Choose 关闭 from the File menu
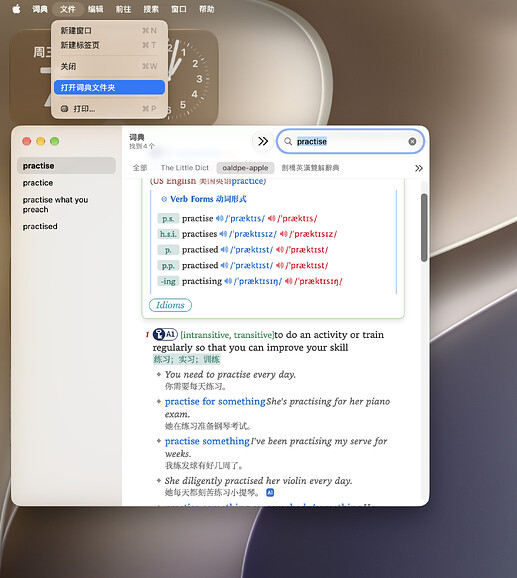This screenshot has height=578, width=517. point(109,66)
